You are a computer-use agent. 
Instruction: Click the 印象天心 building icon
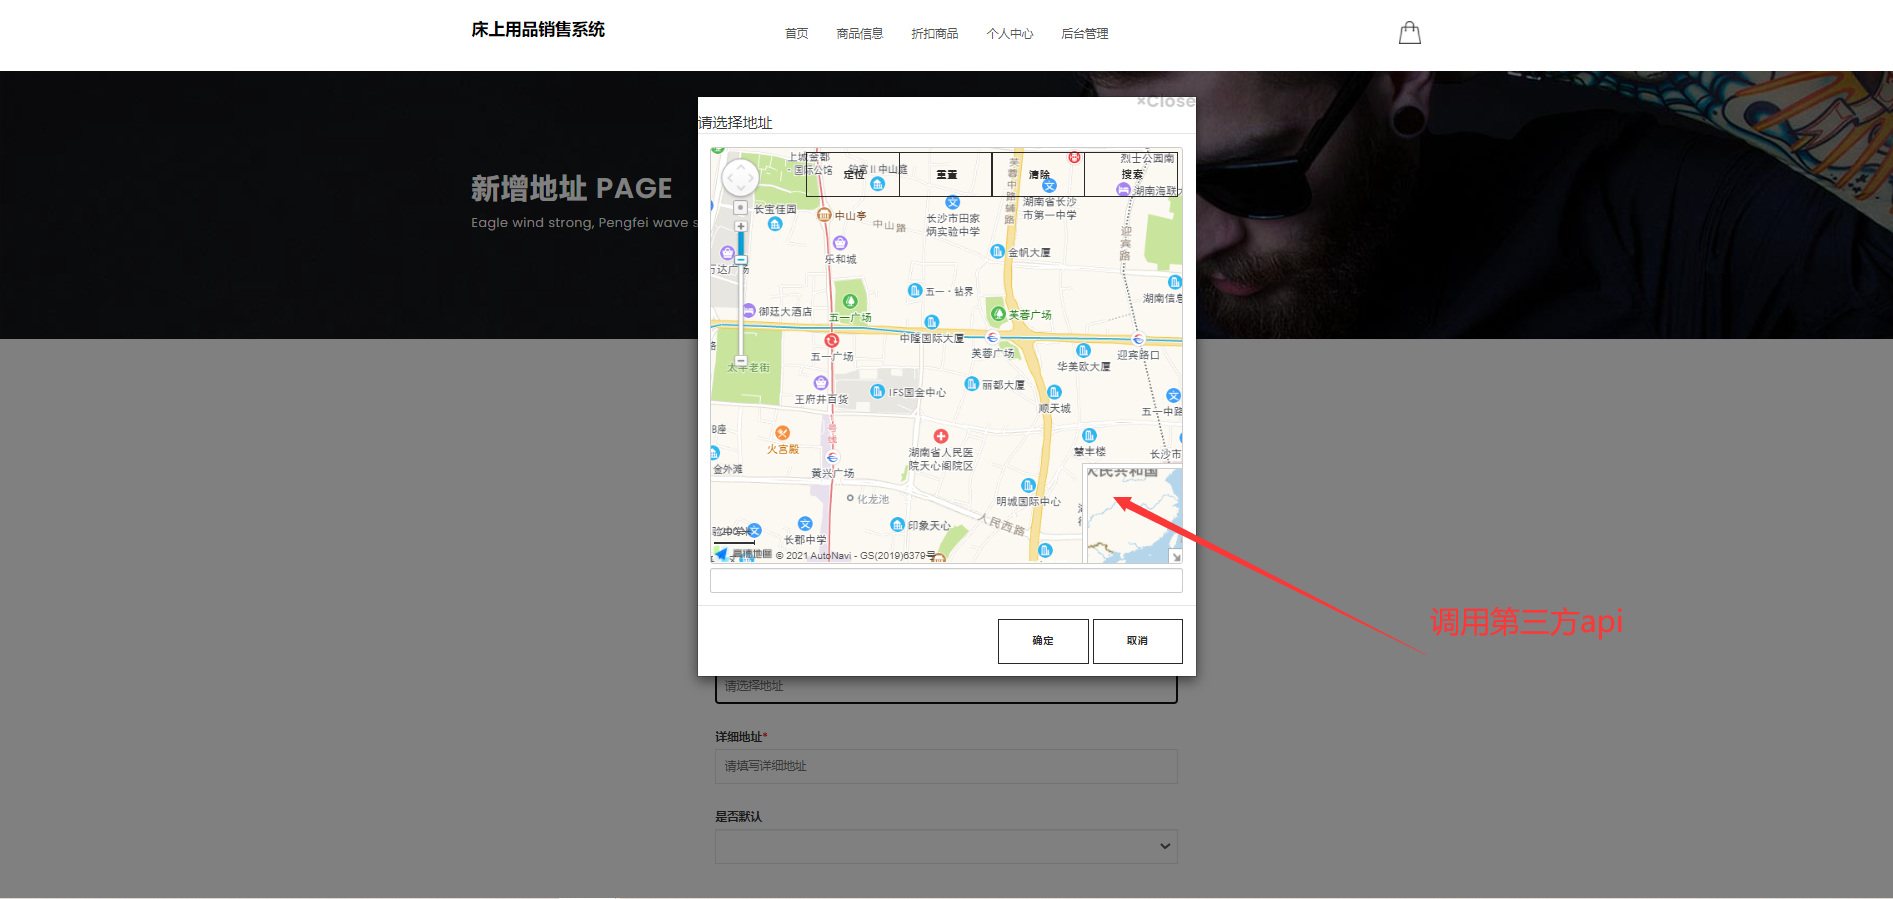pyautogui.click(x=898, y=525)
